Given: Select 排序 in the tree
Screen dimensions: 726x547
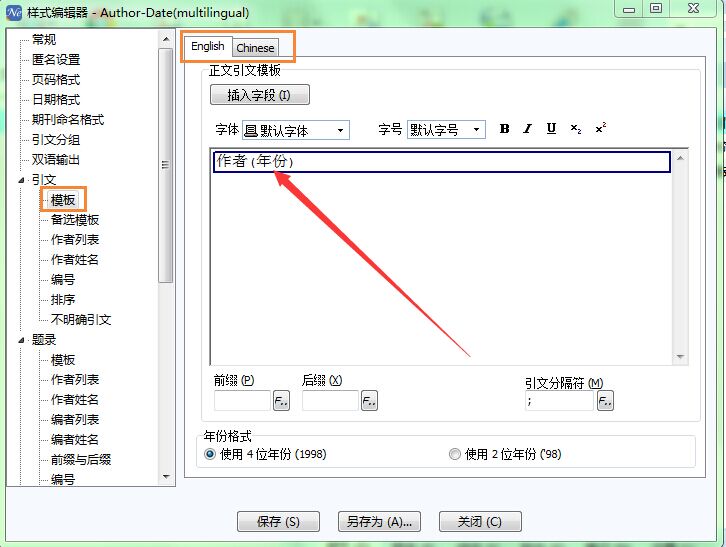Looking at the screenshot, I should tap(63, 300).
